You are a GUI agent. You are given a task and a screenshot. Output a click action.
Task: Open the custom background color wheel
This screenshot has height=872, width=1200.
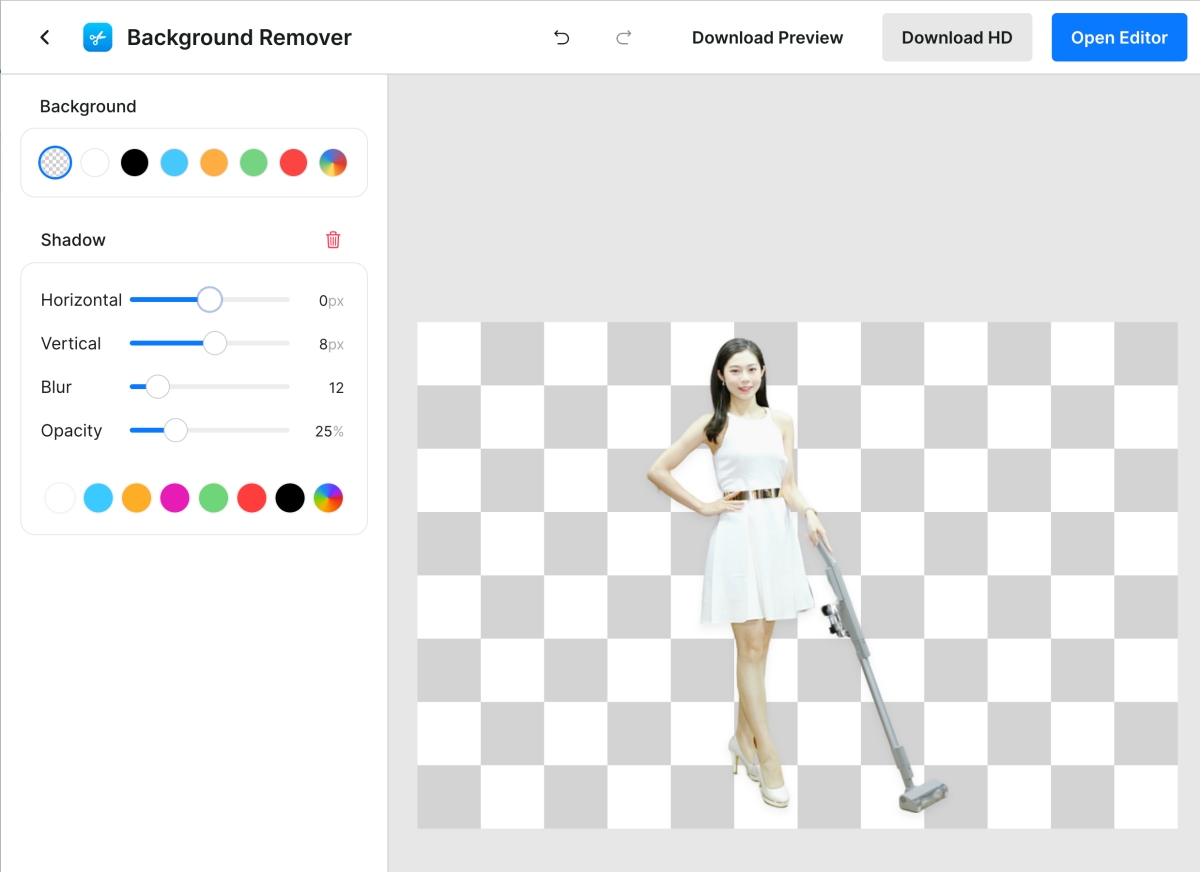[x=333, y=162]
